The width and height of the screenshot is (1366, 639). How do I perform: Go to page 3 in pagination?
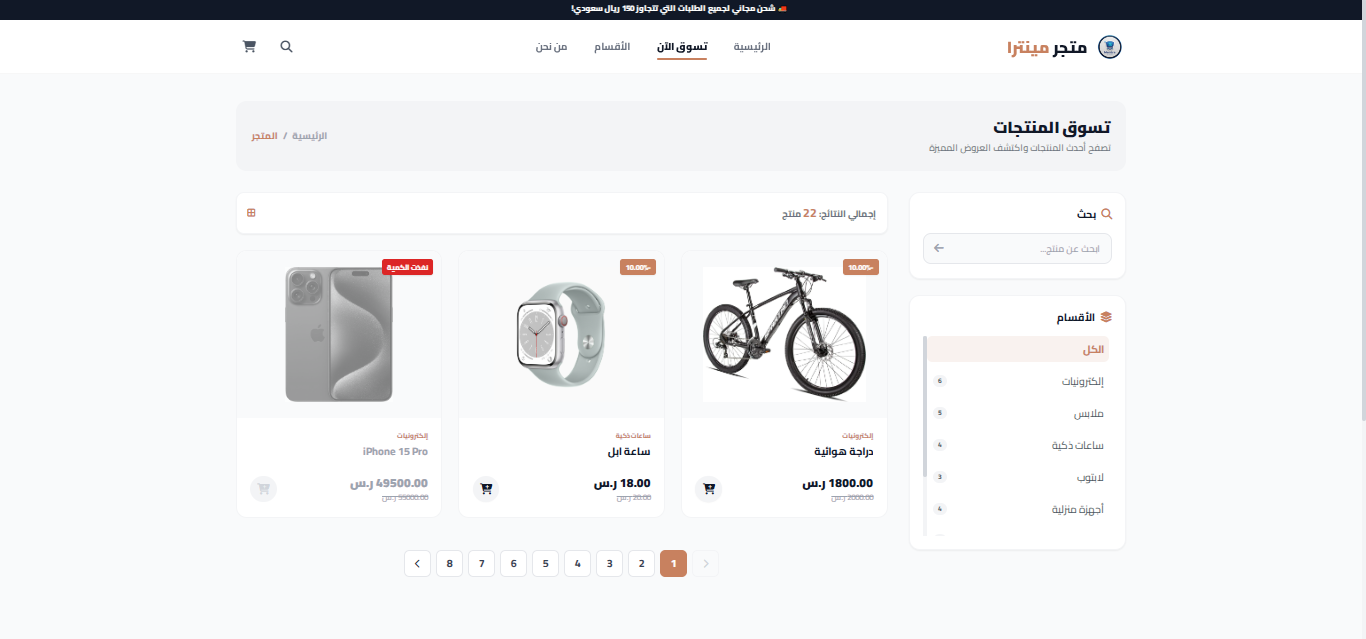click(x=610, y=564)
